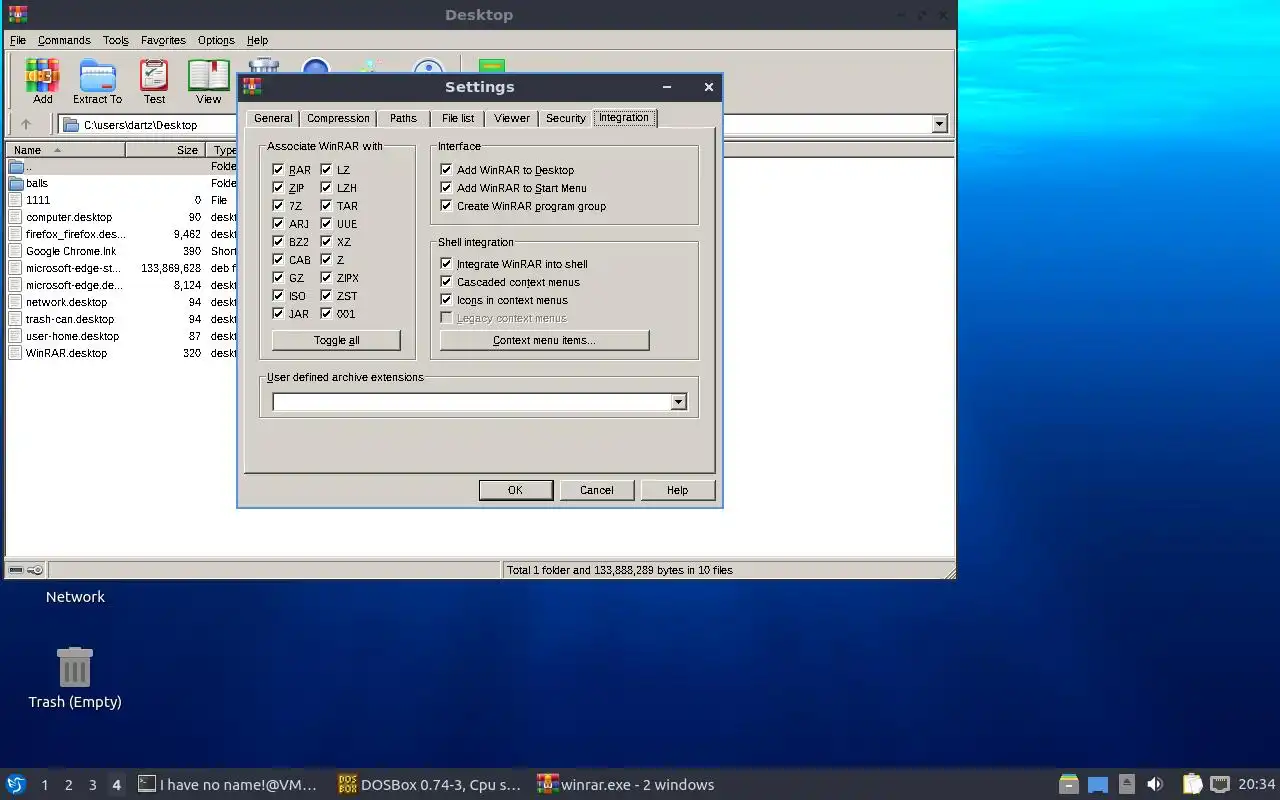Click the WinRAR.desktop file icon
This screenshot has width=1280, height=800.
(x=16, y=353)
